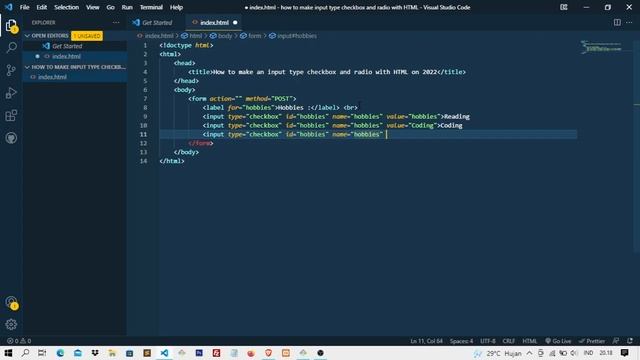Image resolution: width=640 pixels, height=360 pixels.
Task: Click the unsaved dot on index.html tab
Action: click(x=235, y=22)
